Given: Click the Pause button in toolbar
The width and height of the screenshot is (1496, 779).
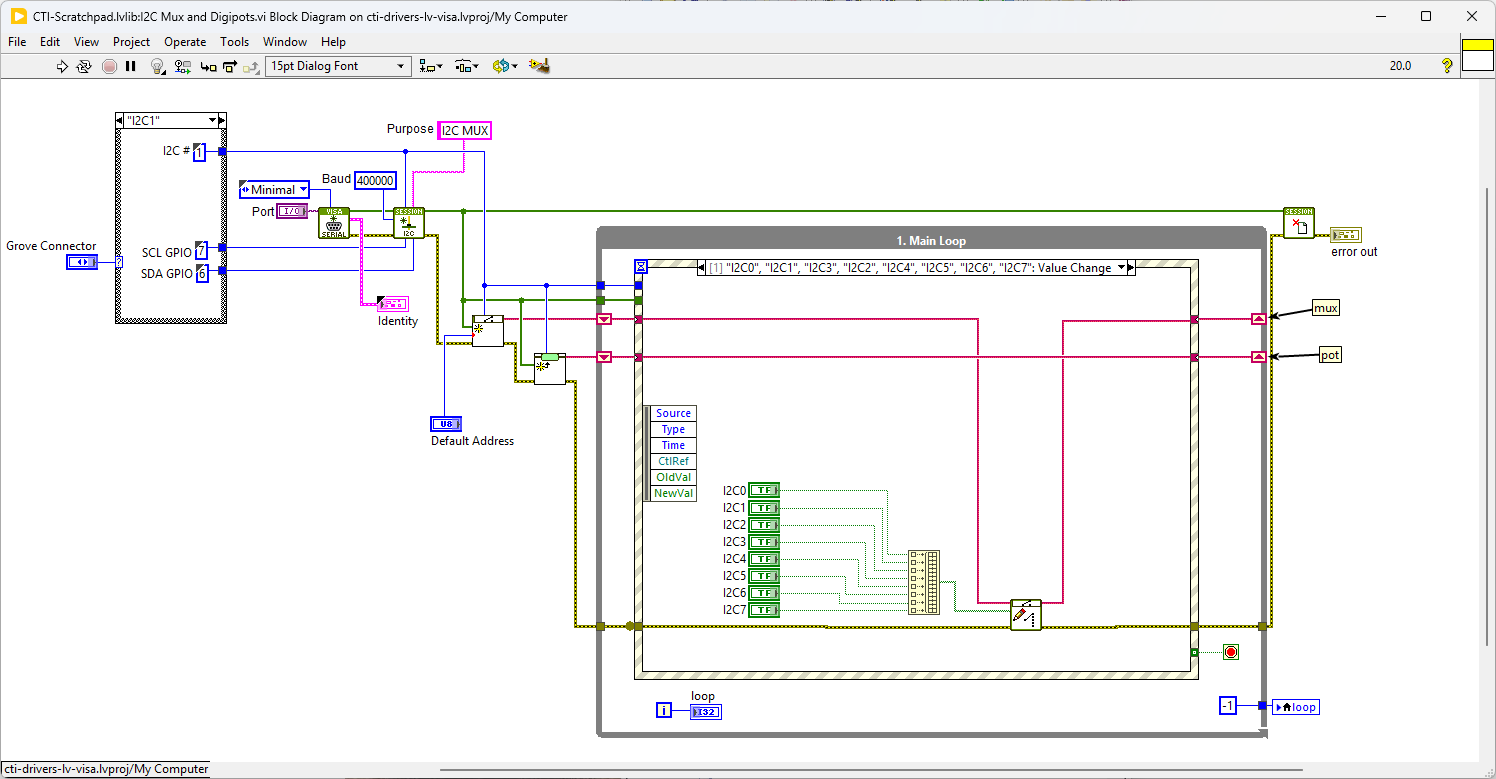Looking at the screenshot, I should tap(131, 66).
